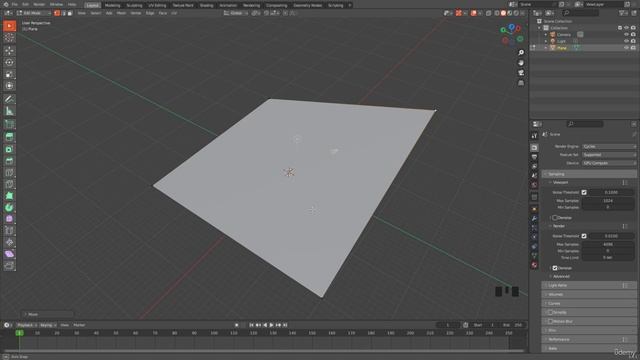Activate the Scale tool

(x=9, y=74)
